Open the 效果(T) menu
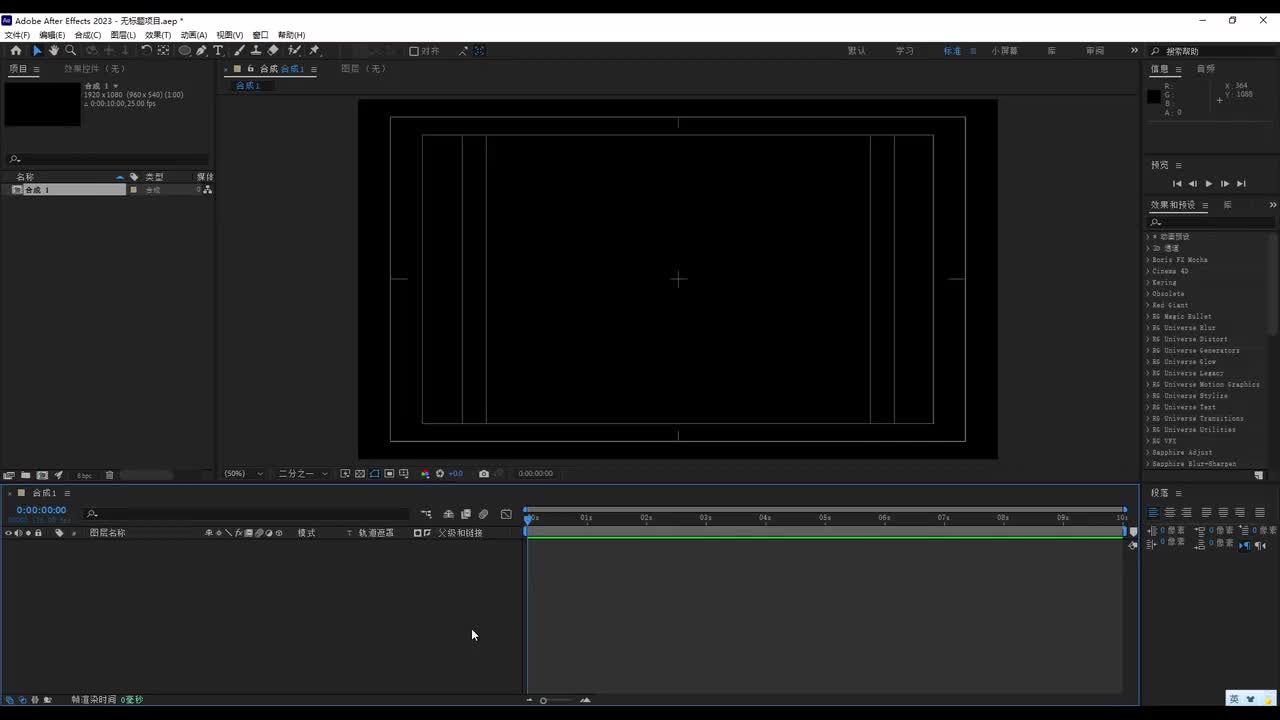Viewport: 1280px width, 720px height. click(158, 35)
